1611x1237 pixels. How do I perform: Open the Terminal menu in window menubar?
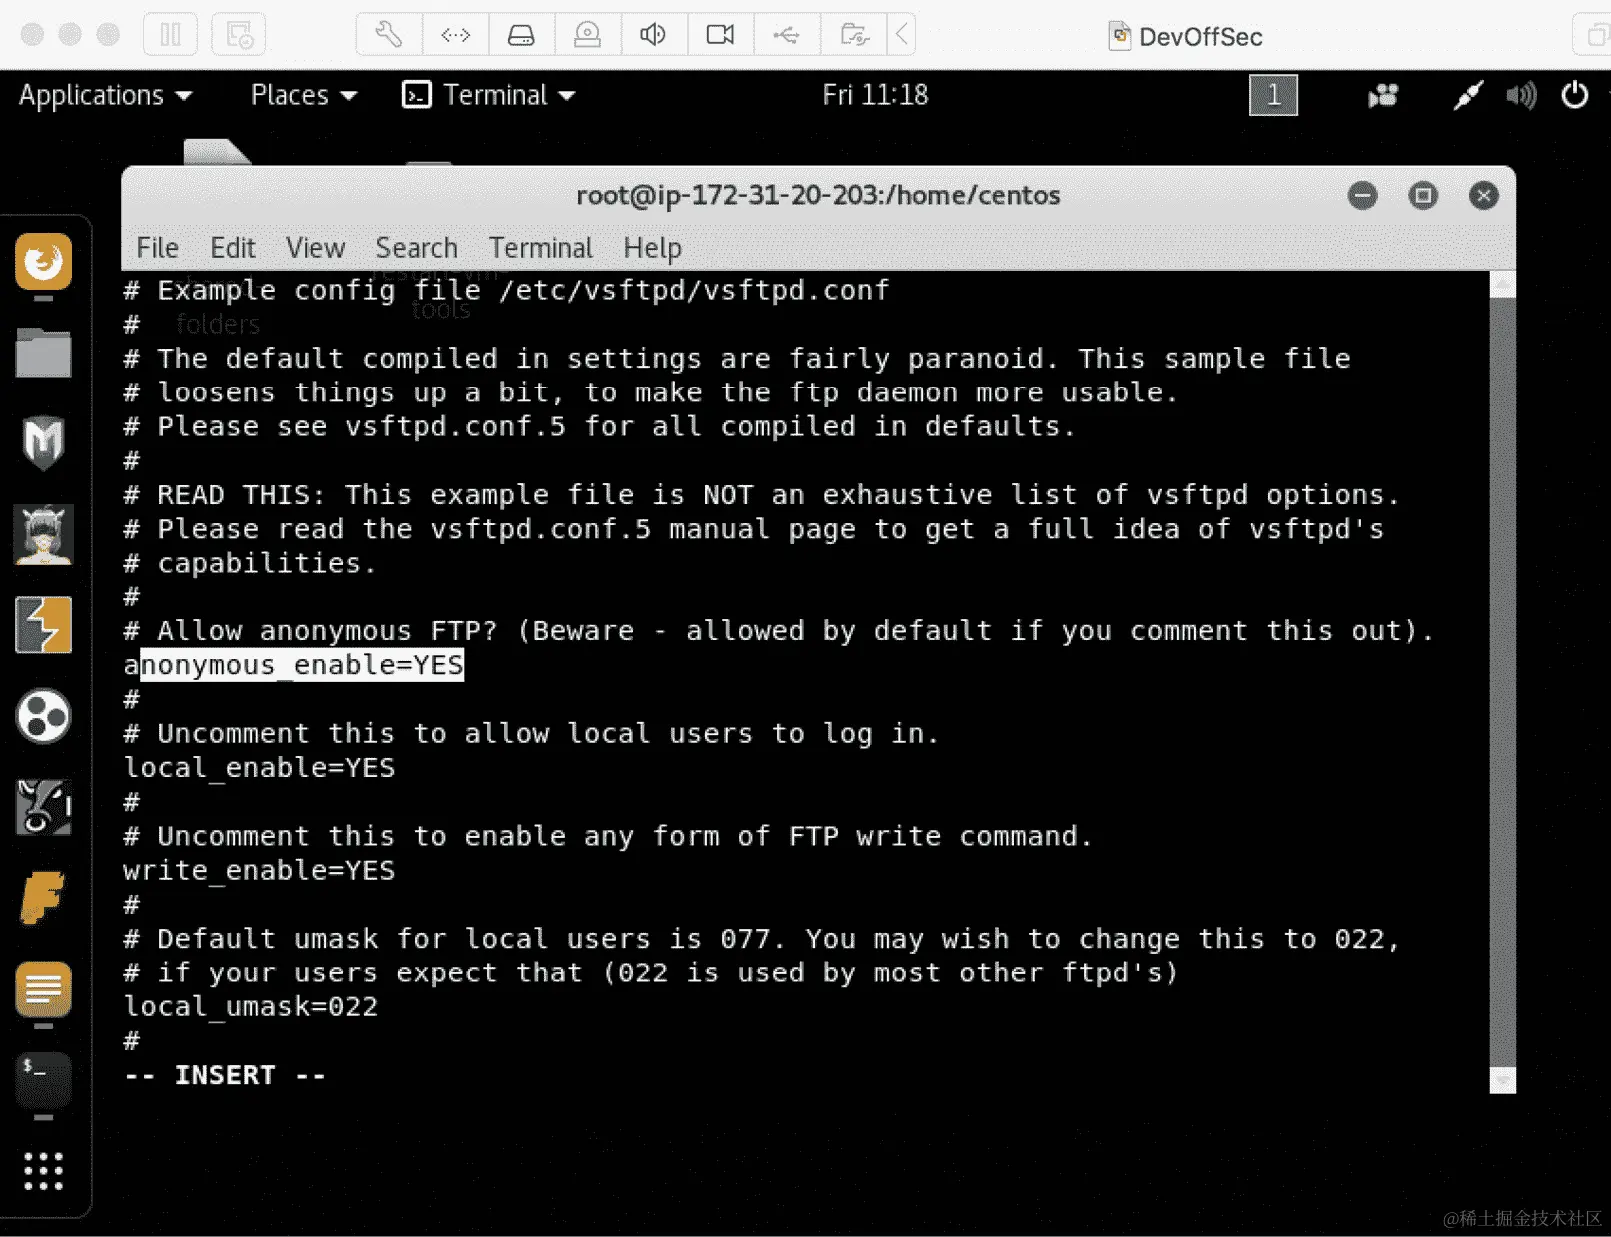pyautogui.click(x=540, y=247)
